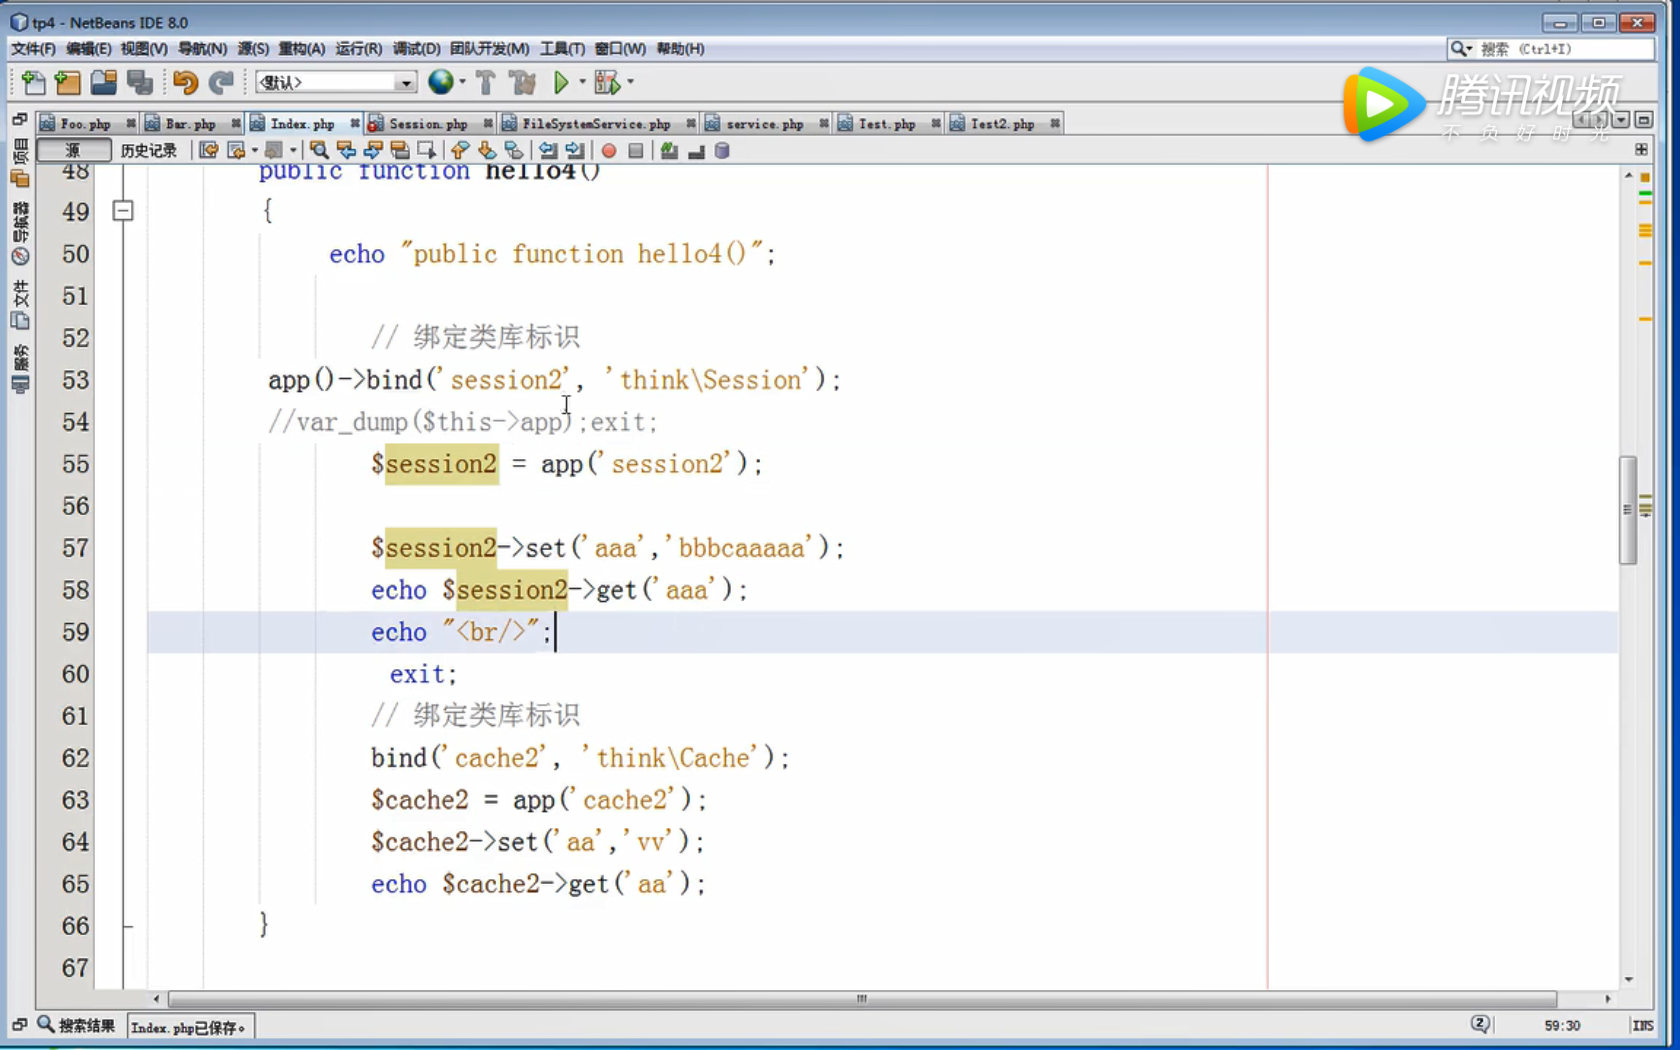1680x1050 pixels.
Task: Click the Comment lines icon
Action: (669, 151)
